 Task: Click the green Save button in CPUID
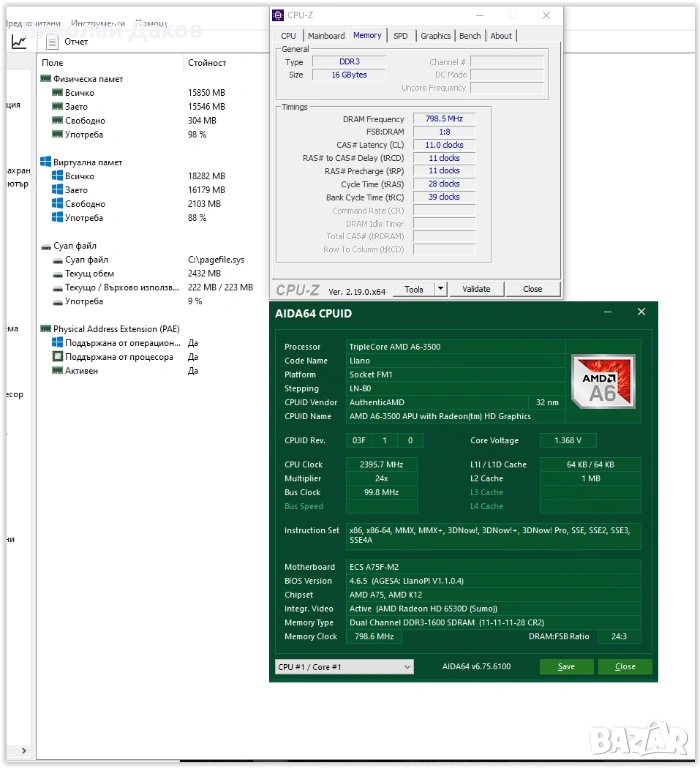566,667
